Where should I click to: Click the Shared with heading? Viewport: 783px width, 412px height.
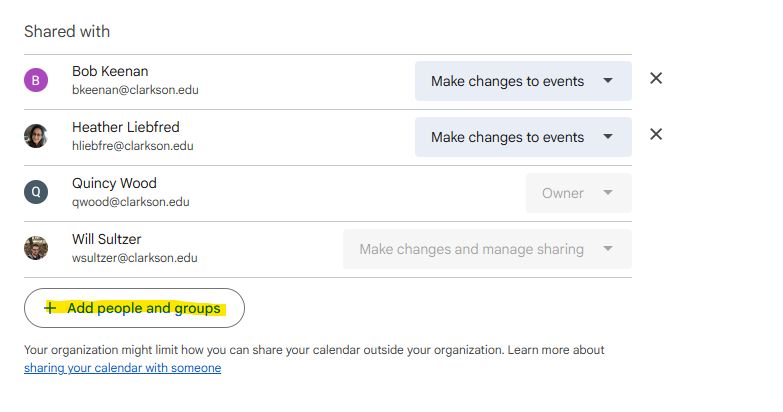(x=67, y=31)
